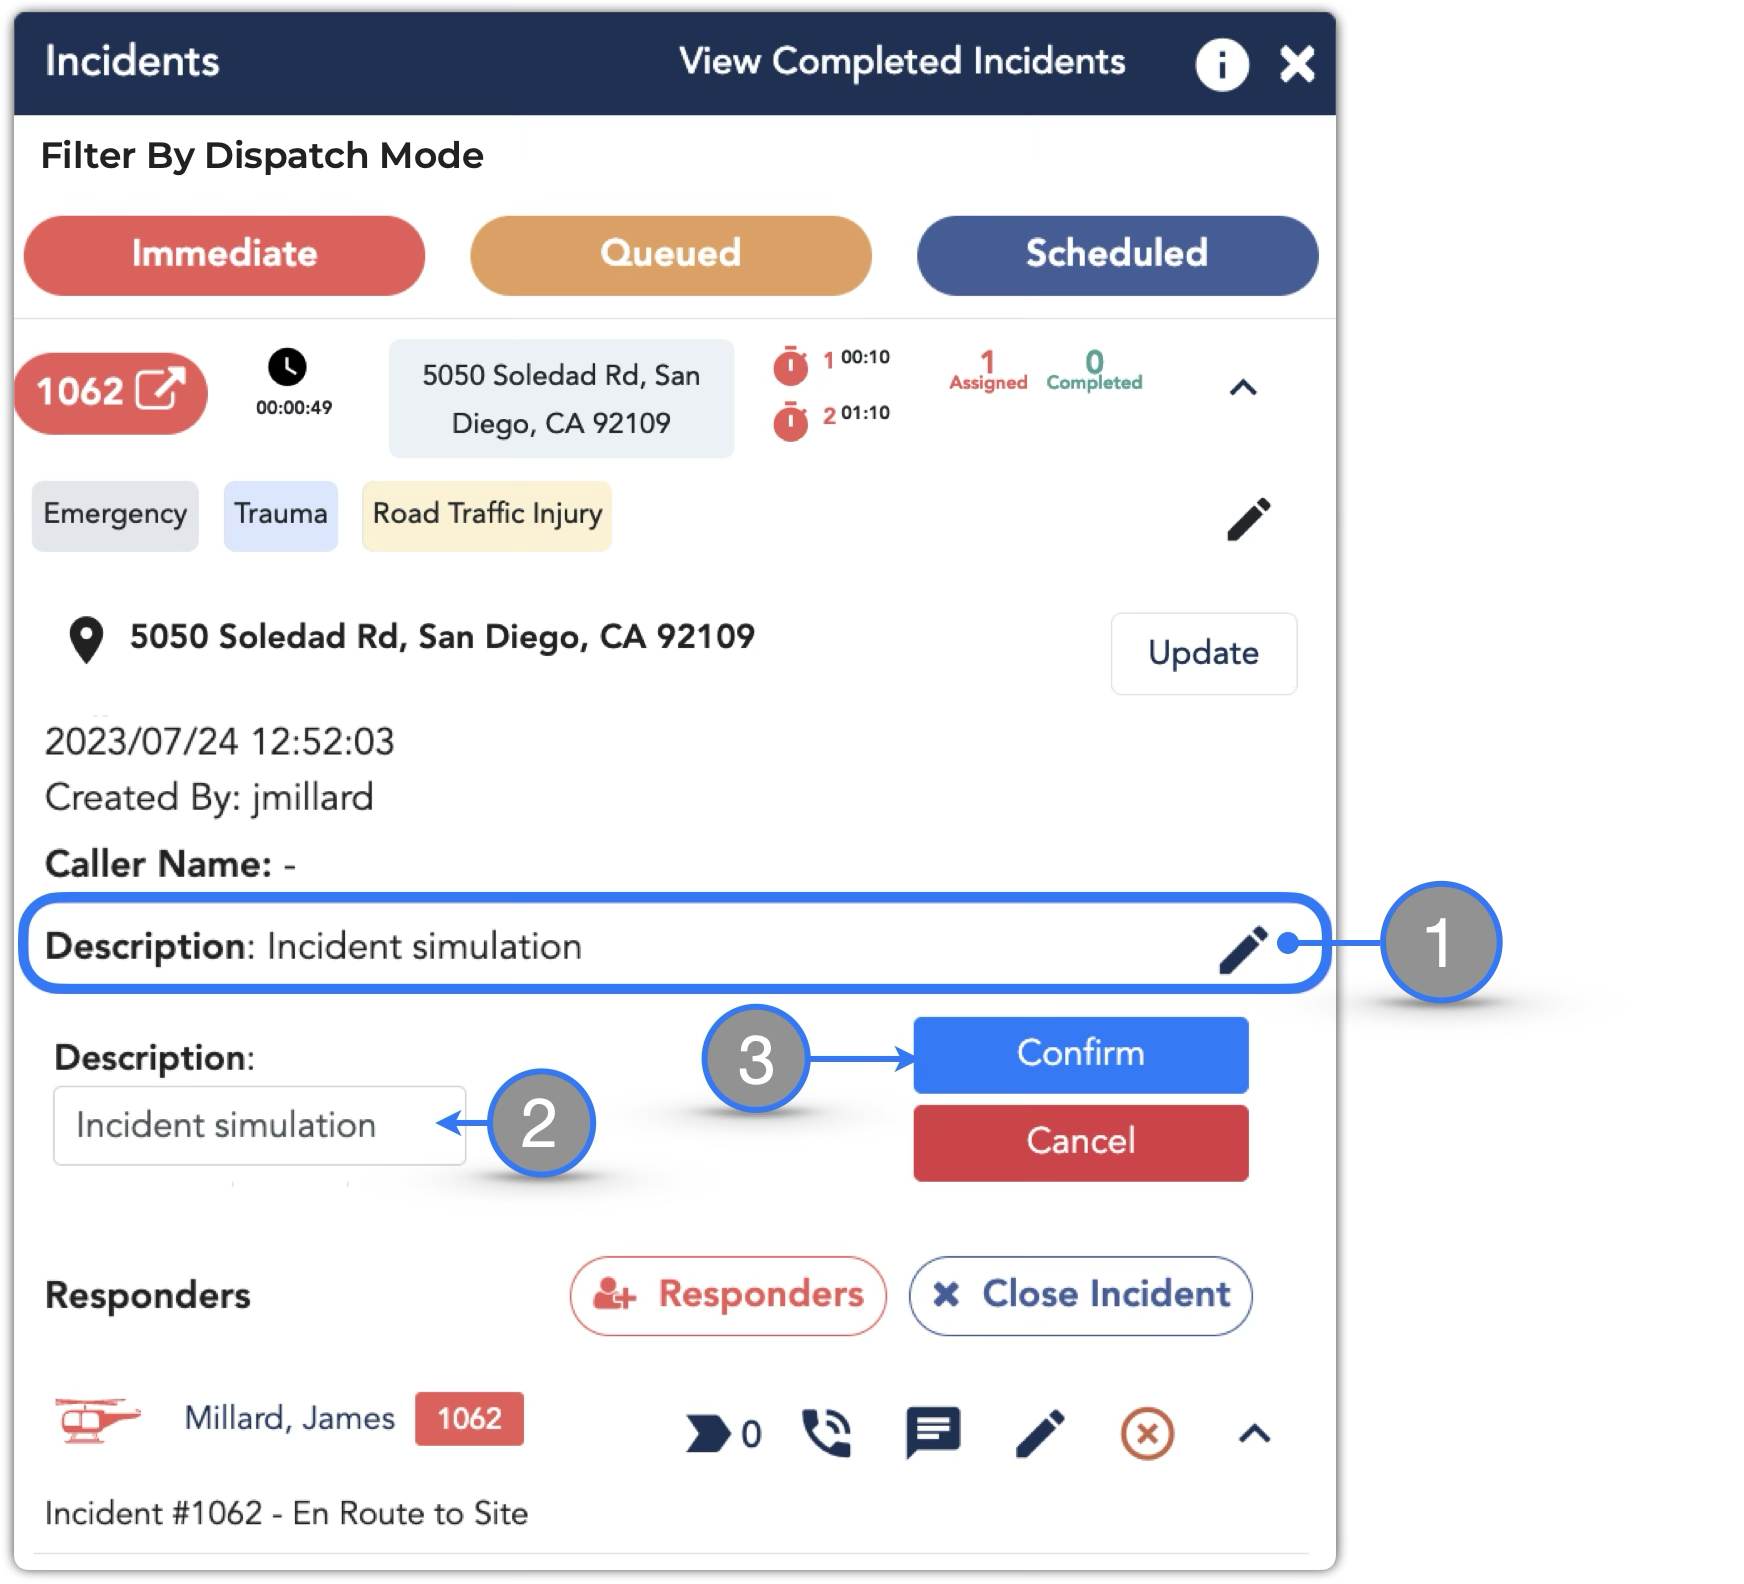The height and width of the screenshot is (1584, 1744).
Task: Click the Description text input field
Action: (x=259, y=1126)
